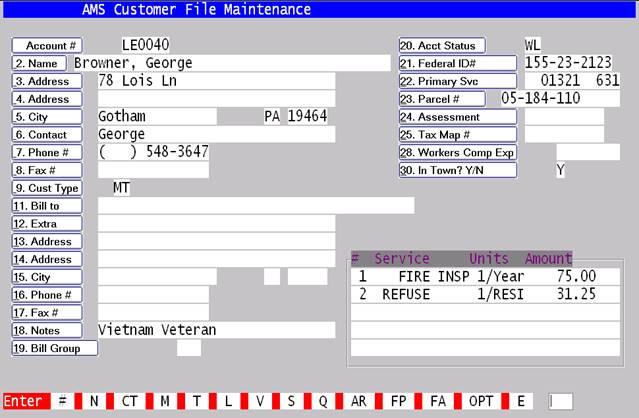Click the 23. Parcel # label
Image resolution: width=639 pixels, height=418 pixels.
point(441,98)
